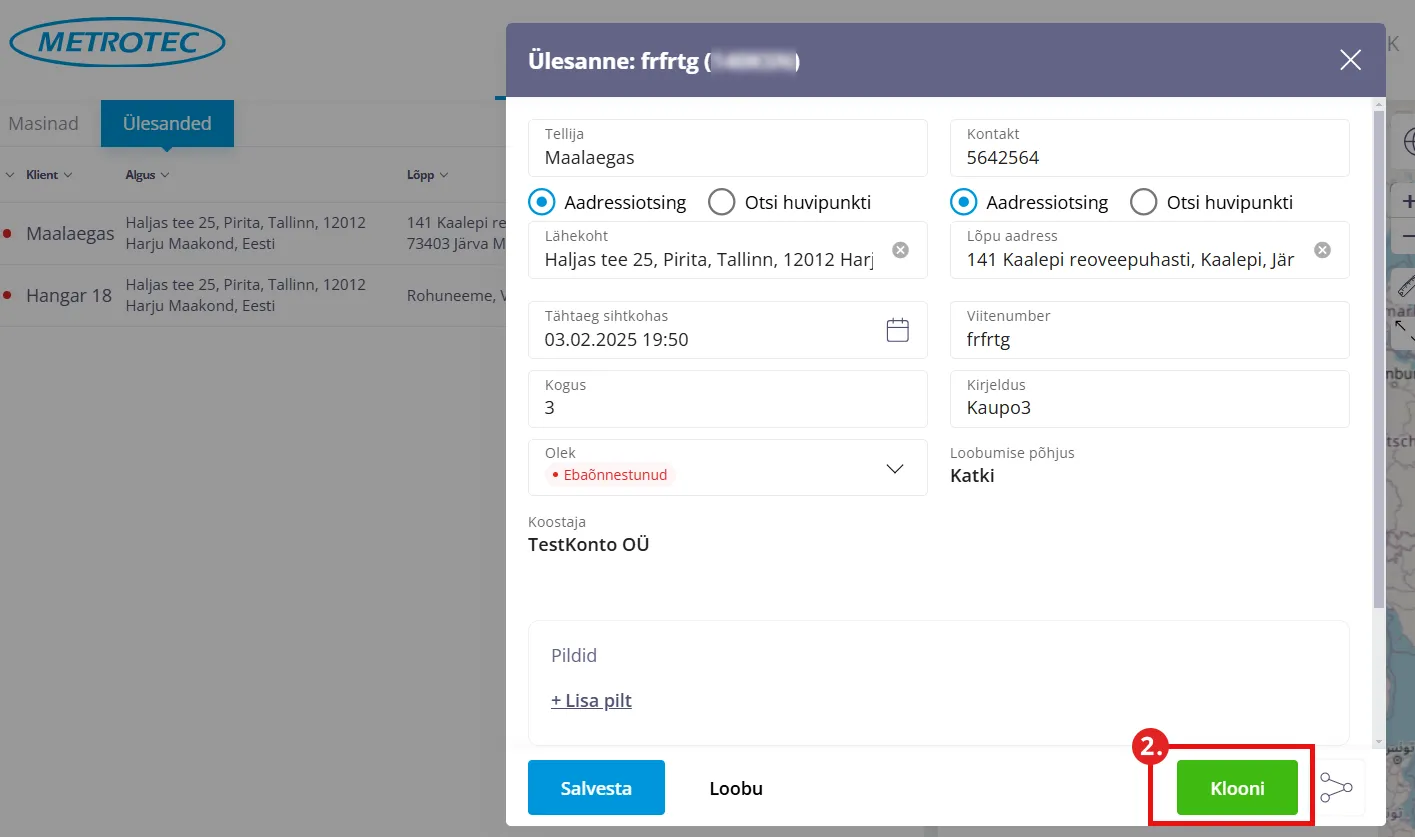Open the Hangar 18 task row
1415x837 pixels.
click(252, 296)
